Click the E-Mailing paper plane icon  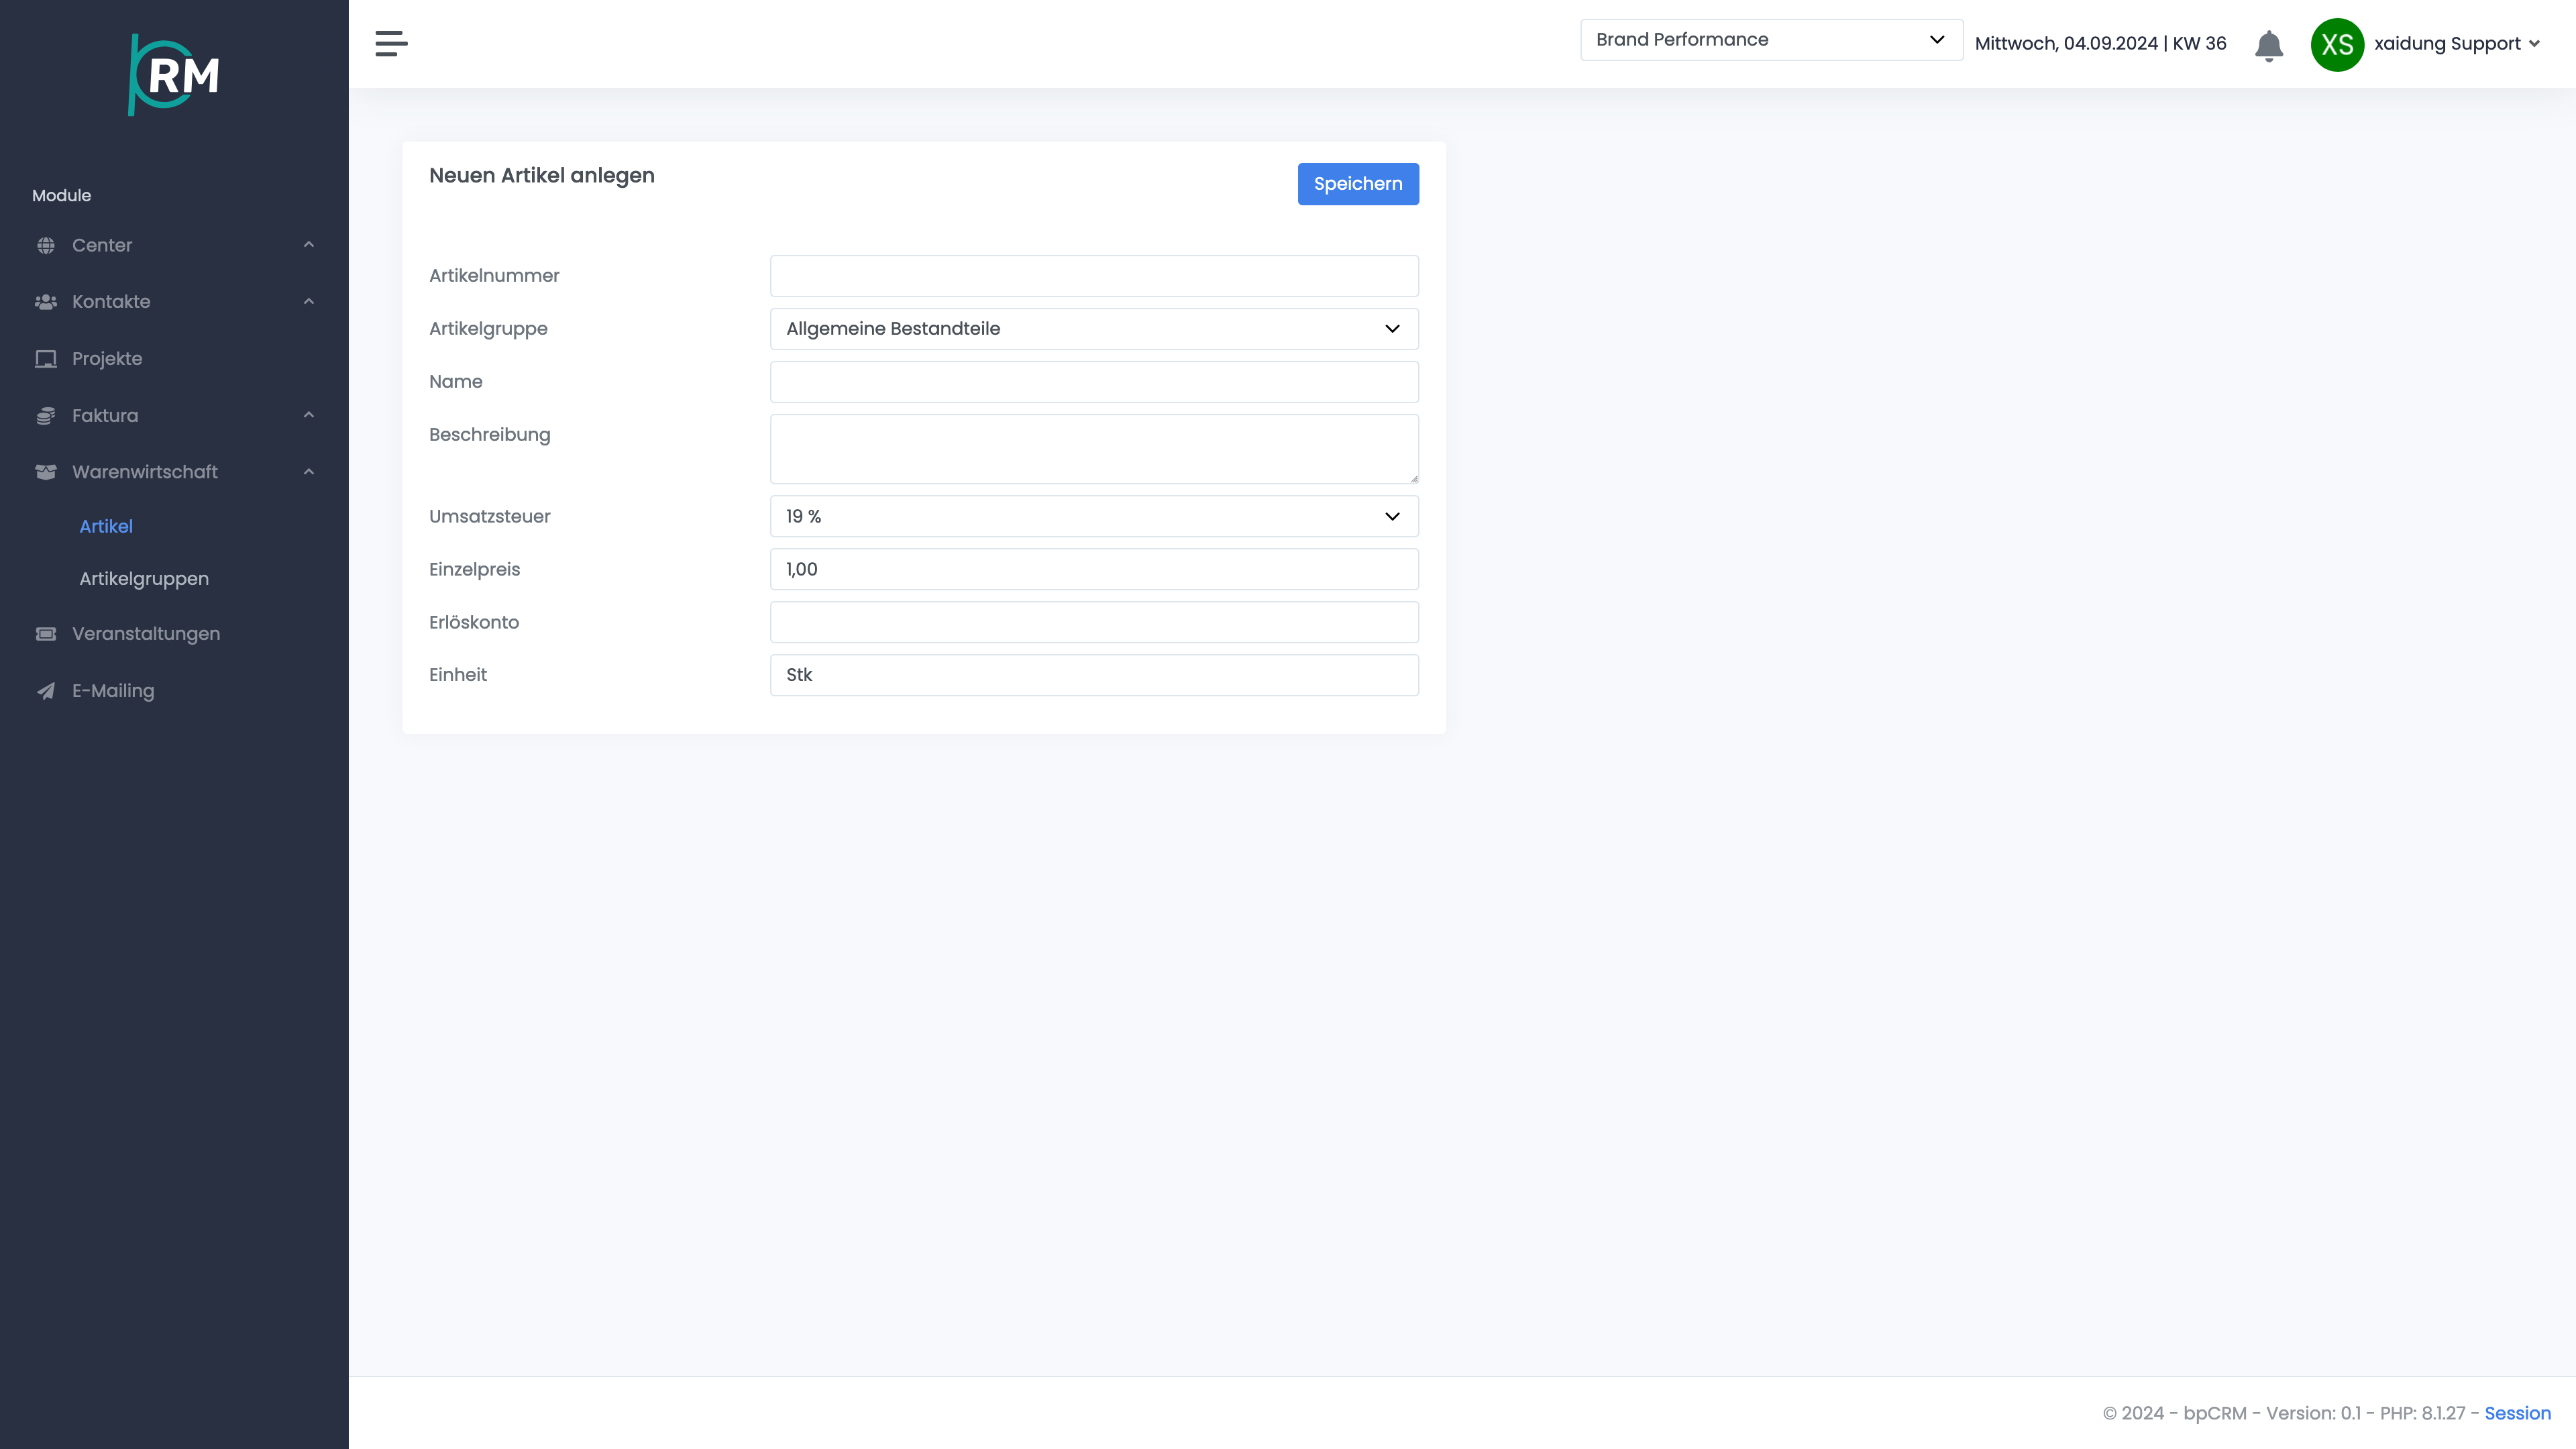tap(46, 691)
